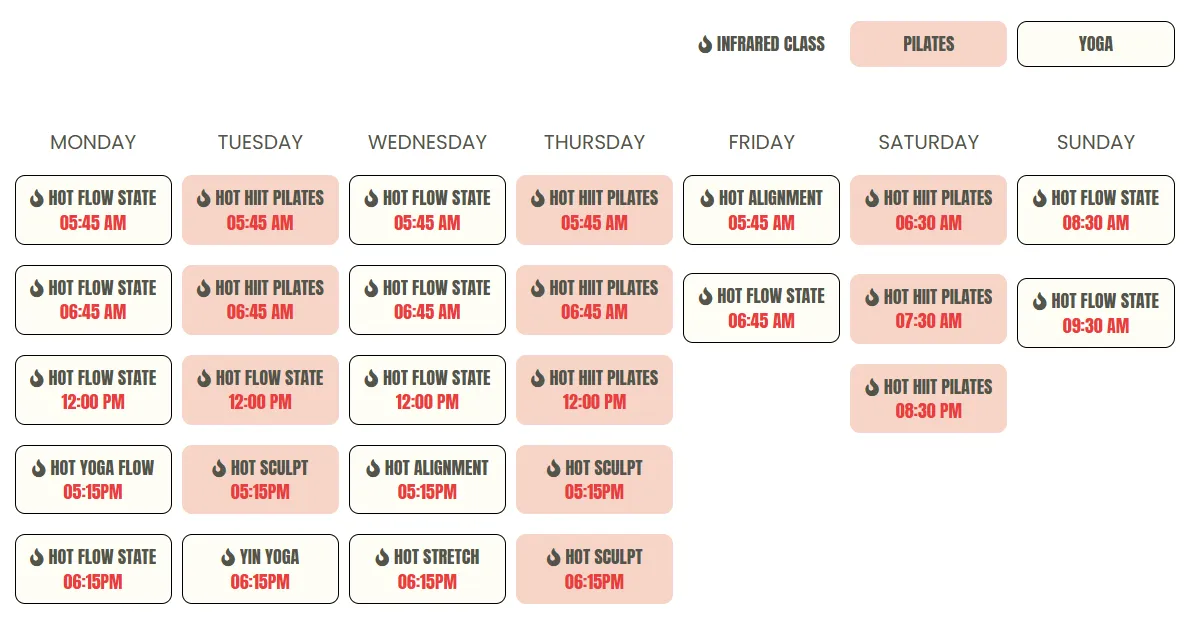Select the Monday column header
This screenshot has width=1192, height=620.
pyautogui.click(x=94, y=142)
